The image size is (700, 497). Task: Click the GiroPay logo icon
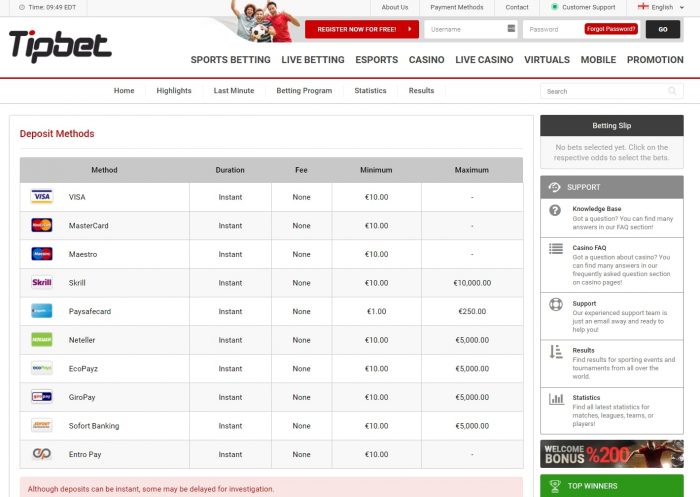pyautogui.click(x=42, y=397)
